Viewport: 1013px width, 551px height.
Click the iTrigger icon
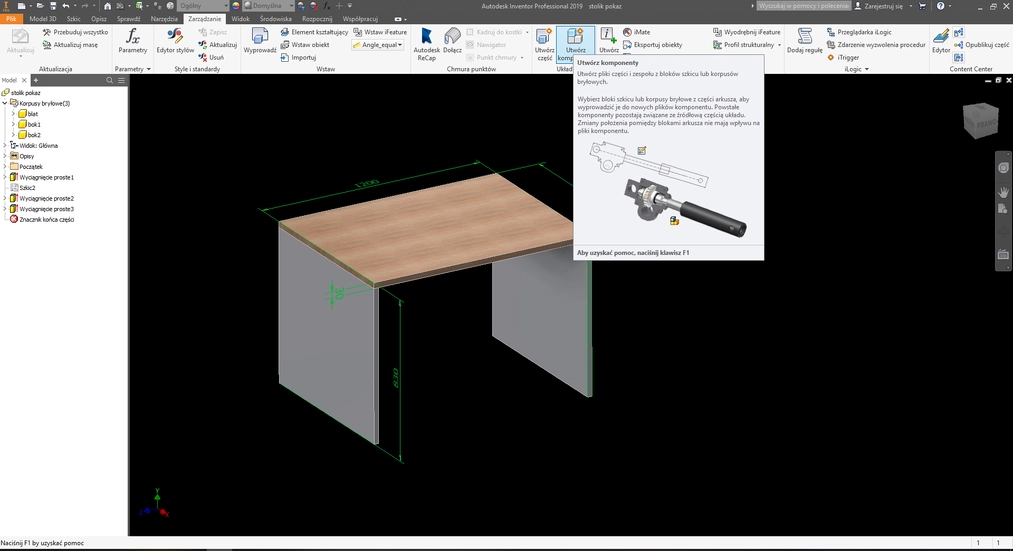(831, 57)
